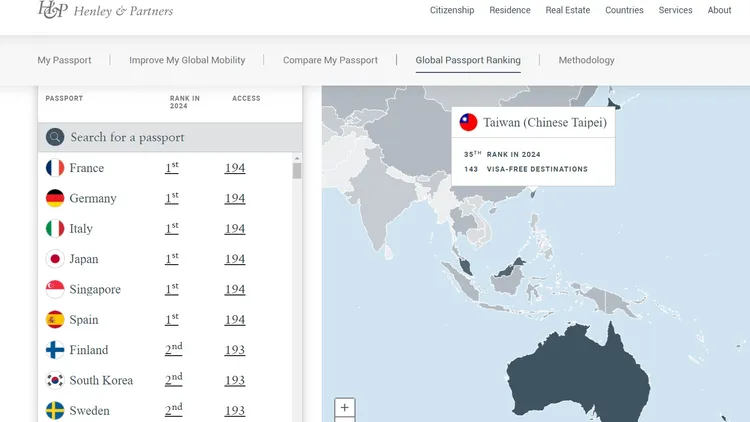Click the Taiwan flag in map tooltip
The width and height of the screenshot is (750, 422).
(468, 123)
